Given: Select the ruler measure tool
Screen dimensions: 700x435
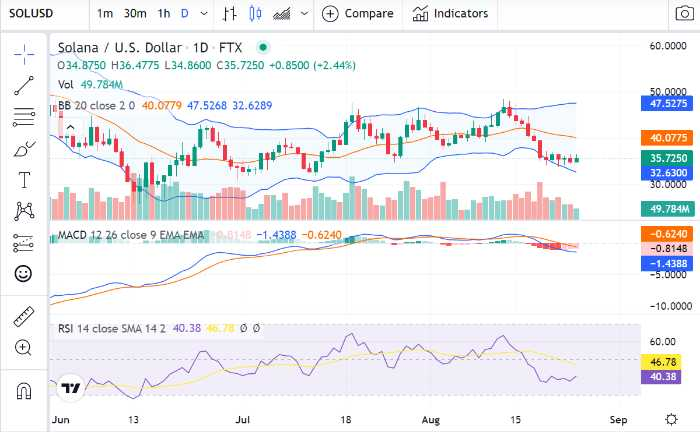Looking at the screenshot, I should click(x=24, y=316).
